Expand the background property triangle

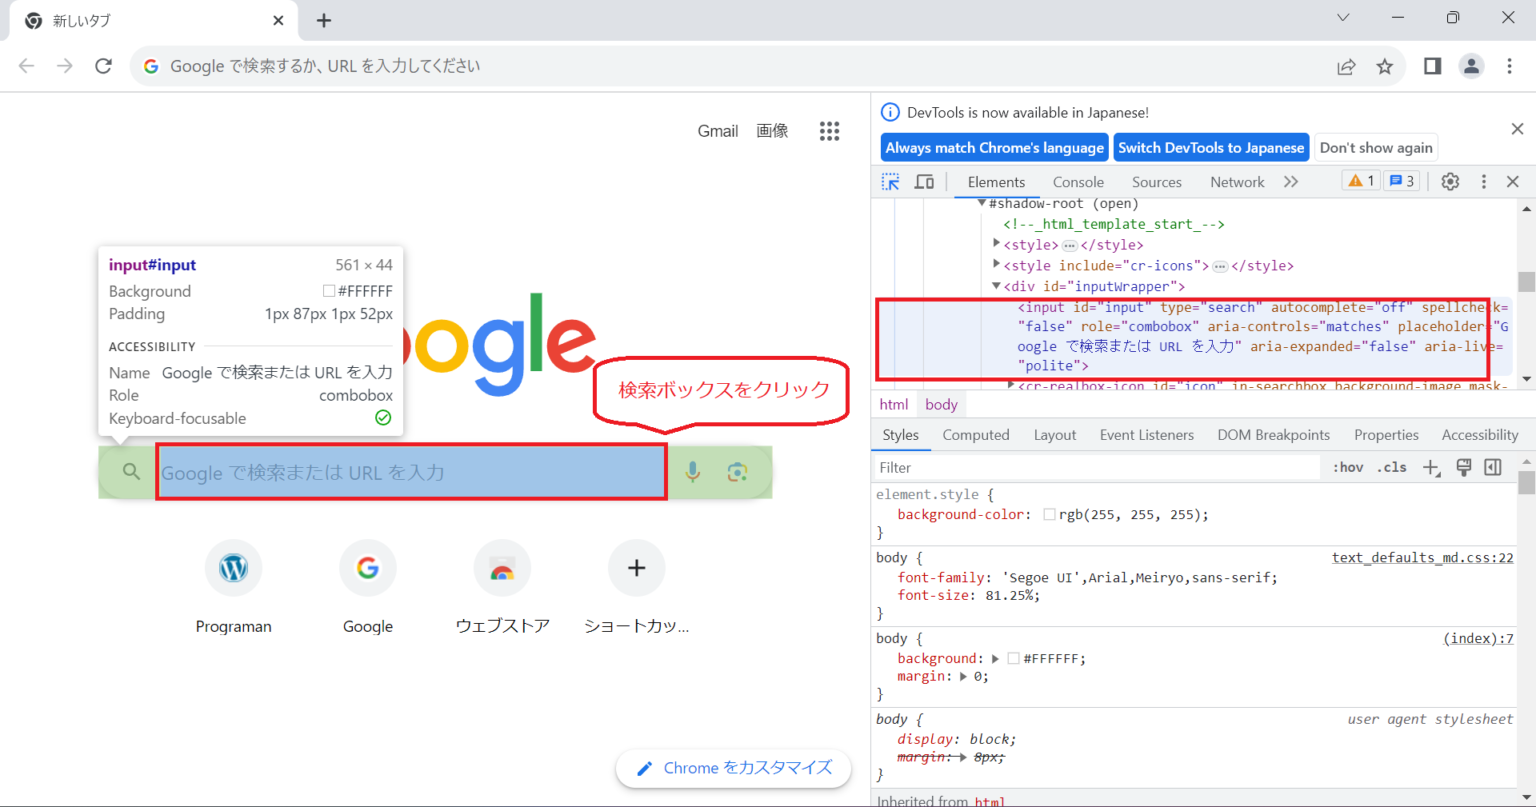pos(995,659)
